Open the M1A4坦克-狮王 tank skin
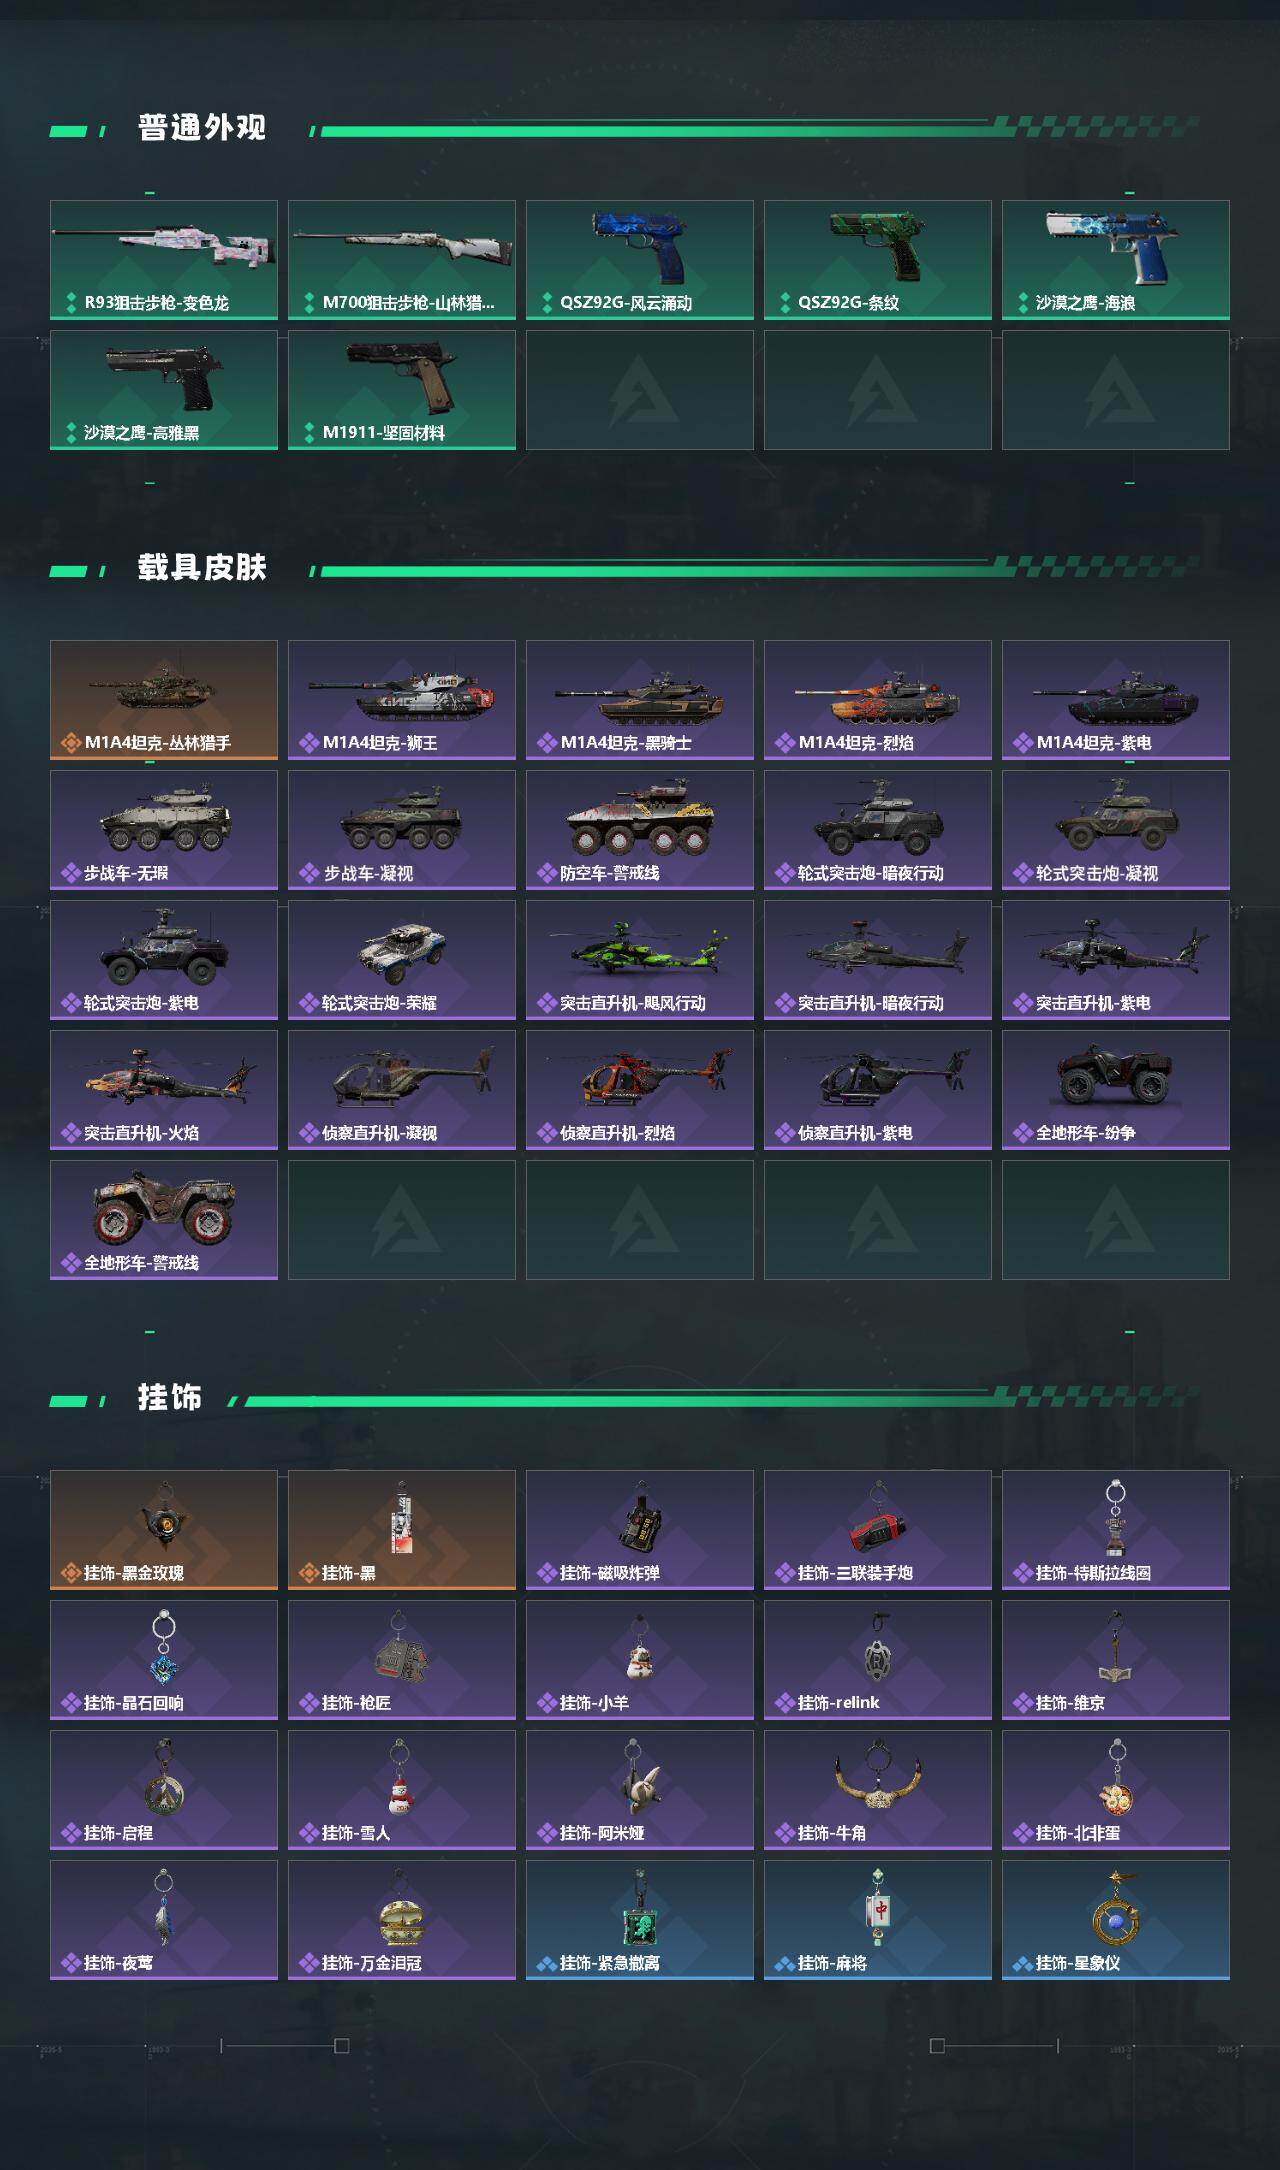This screenshot has width=1280, height=2170. pyautogui.click(x=402, y=700)
